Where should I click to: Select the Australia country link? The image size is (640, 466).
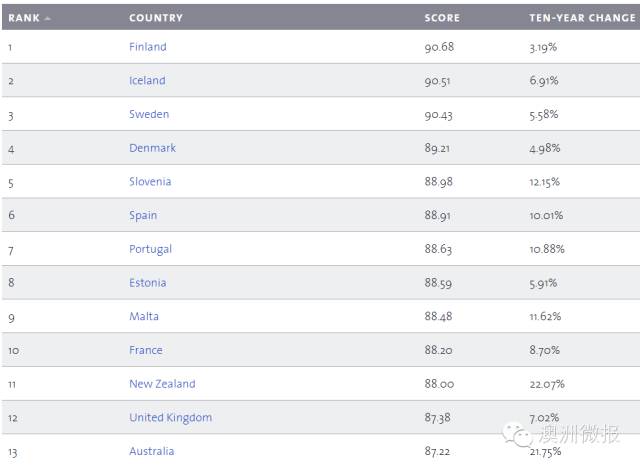pyautogui.click(x=151, y=452)
